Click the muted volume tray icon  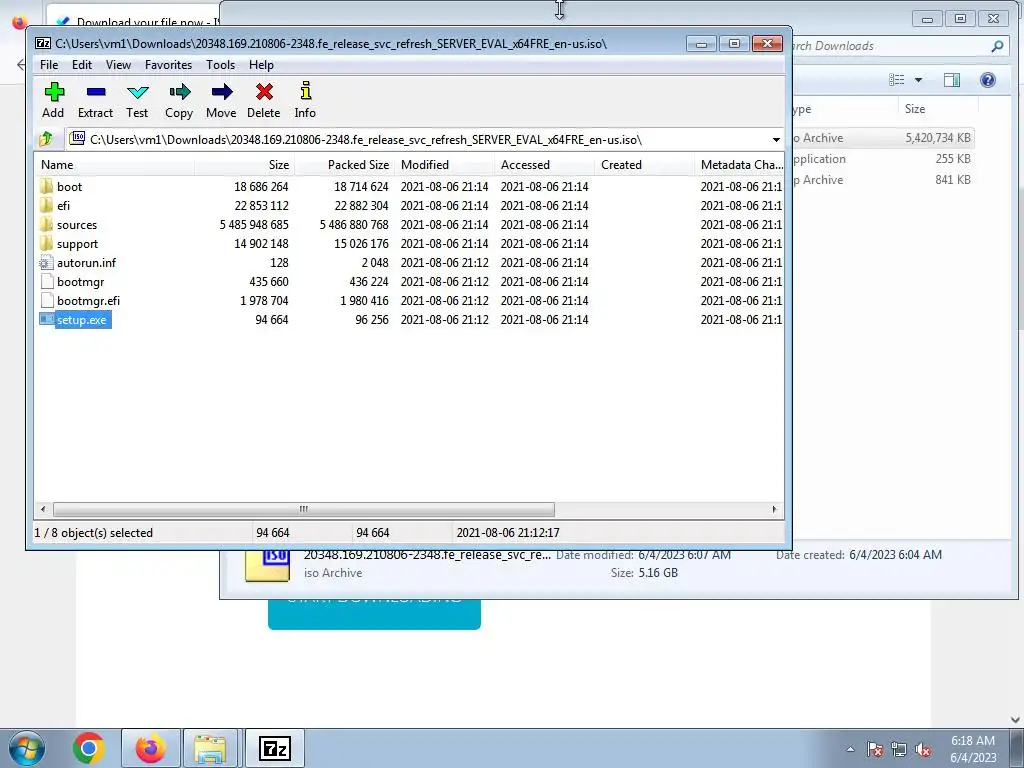(x=923, y=749)
